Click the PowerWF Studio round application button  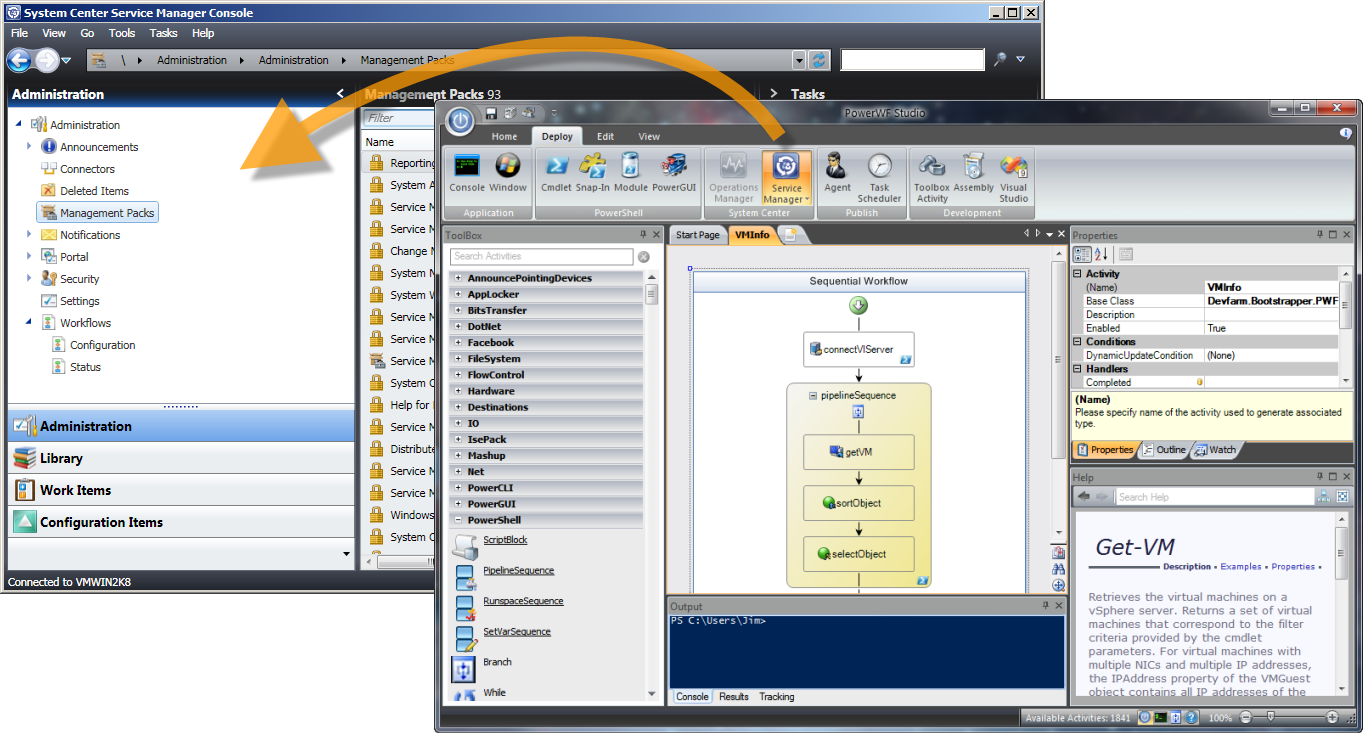460,120
